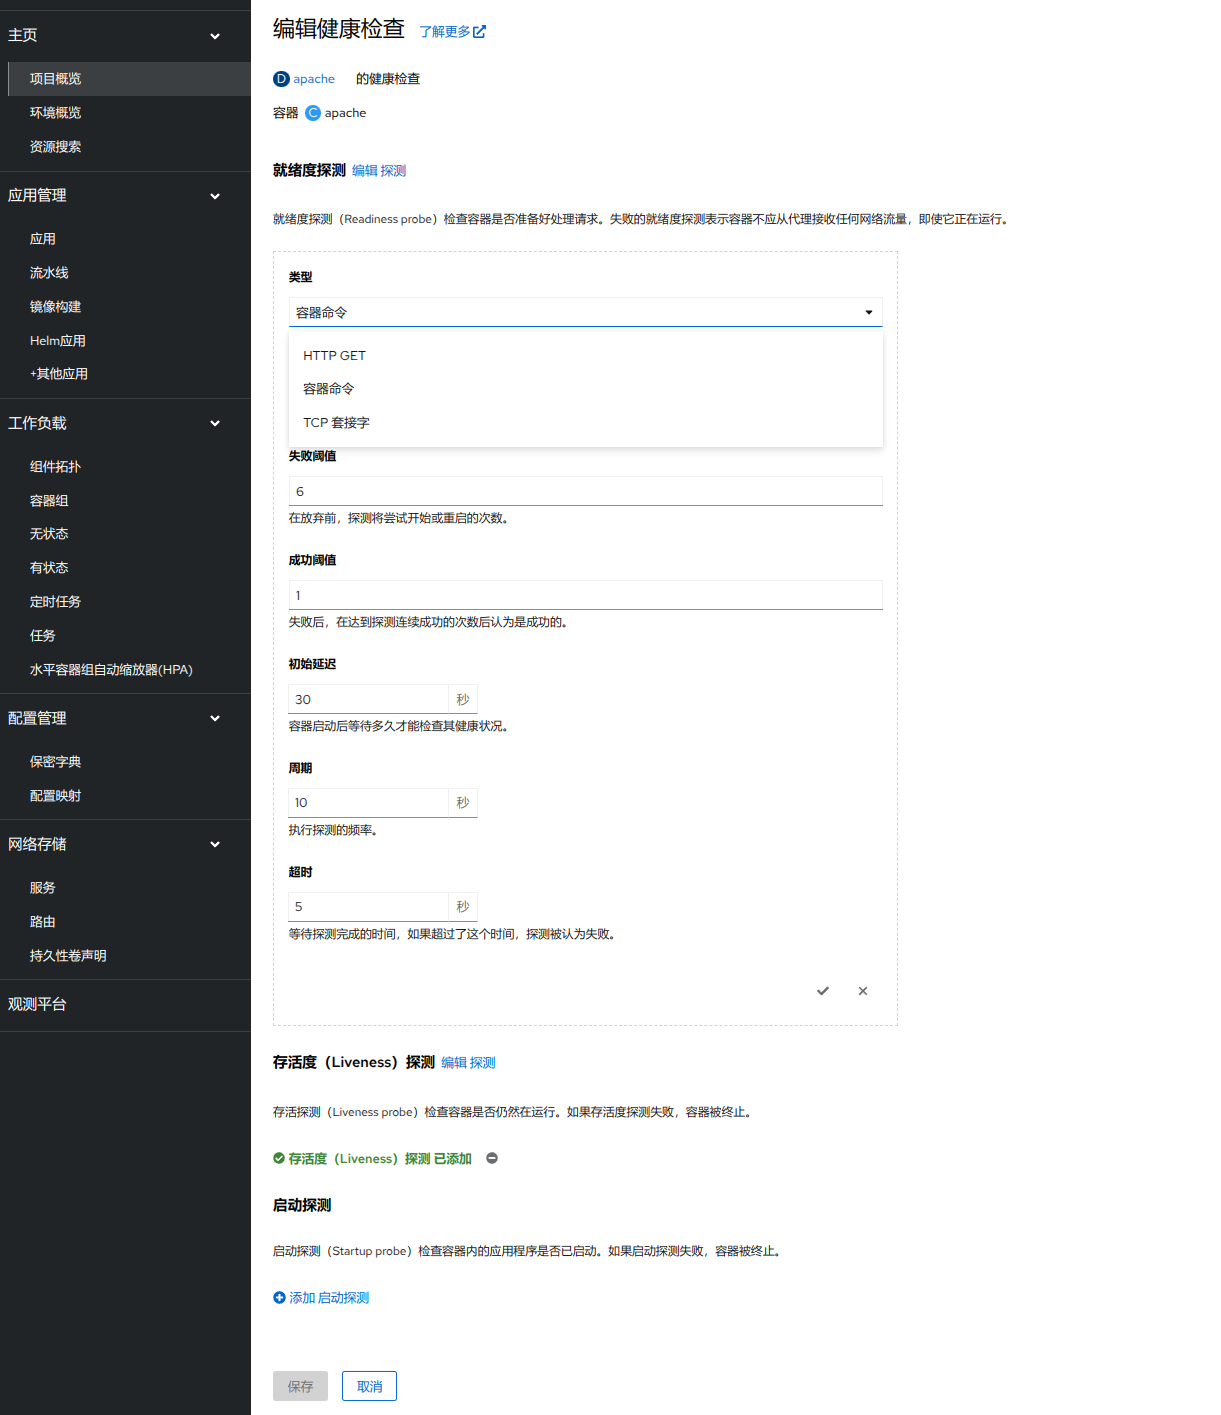Open 编辑 探测 link for Liveness probe

[x=468, y=1063]
